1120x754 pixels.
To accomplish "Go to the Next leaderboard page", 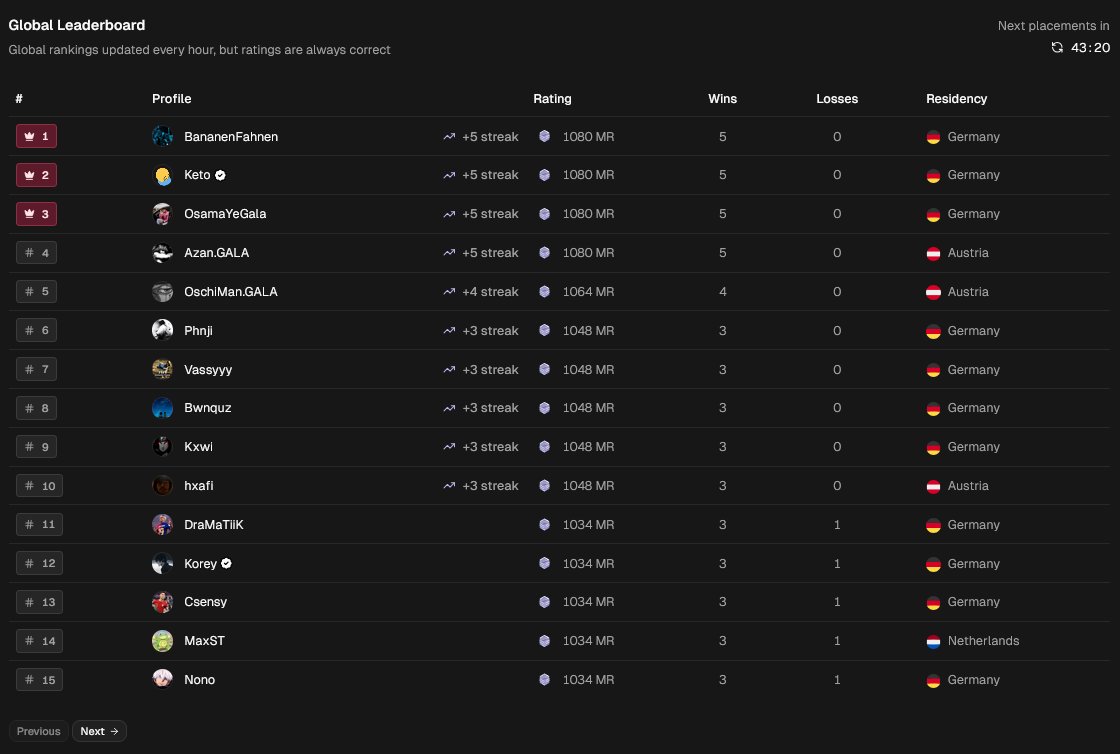I will coord(99,731).
